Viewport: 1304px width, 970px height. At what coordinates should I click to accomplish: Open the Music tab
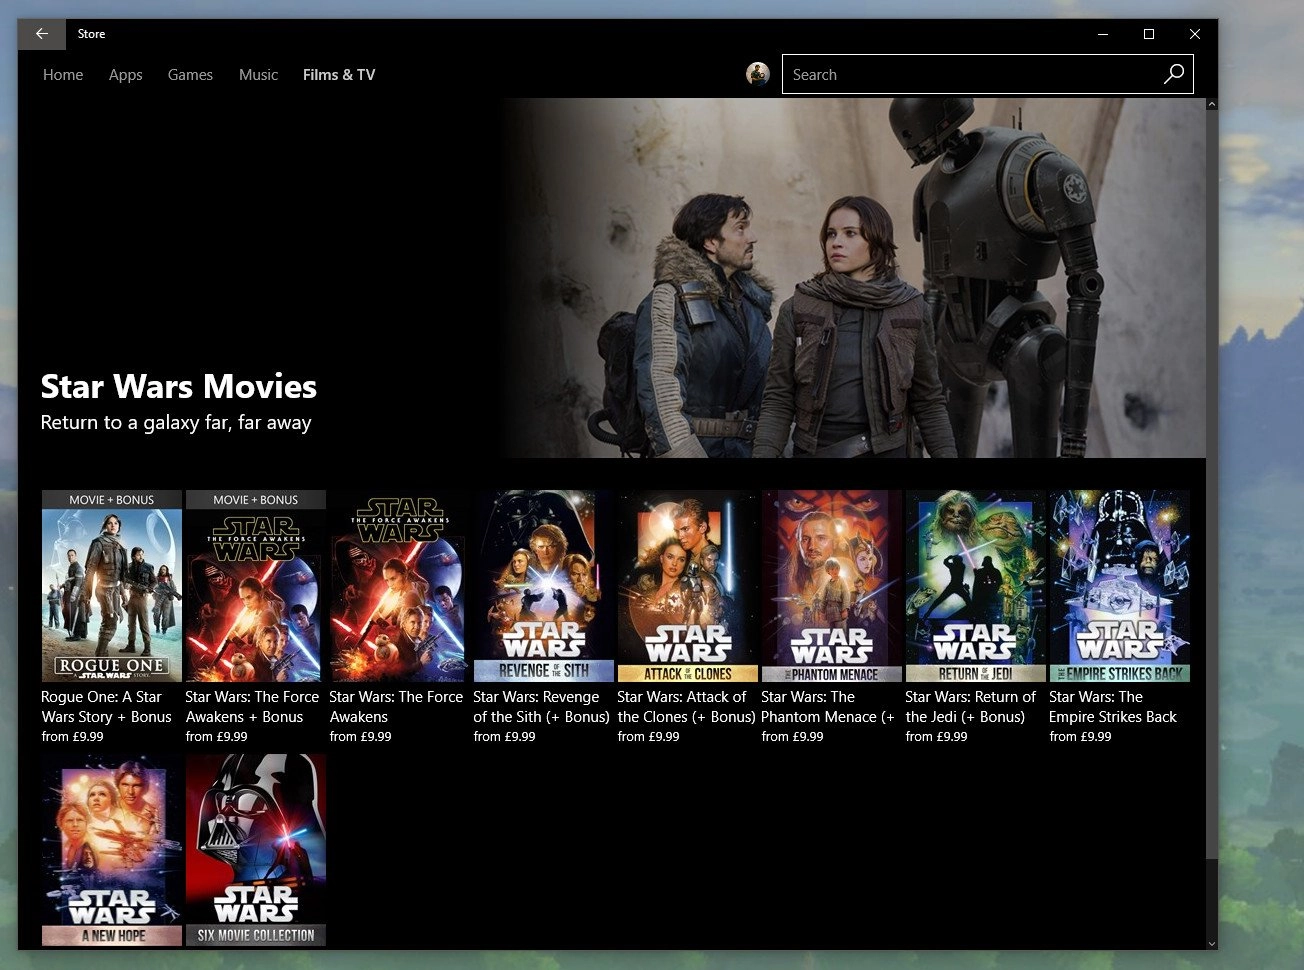258,75
